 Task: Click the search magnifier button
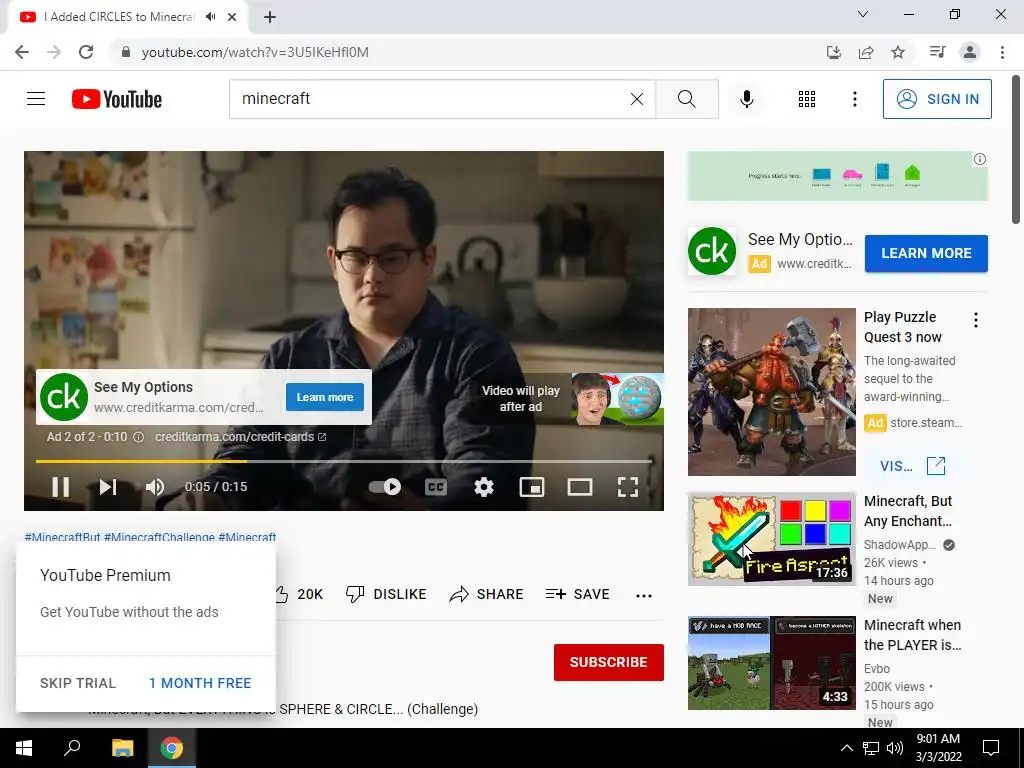coord(686,99)
